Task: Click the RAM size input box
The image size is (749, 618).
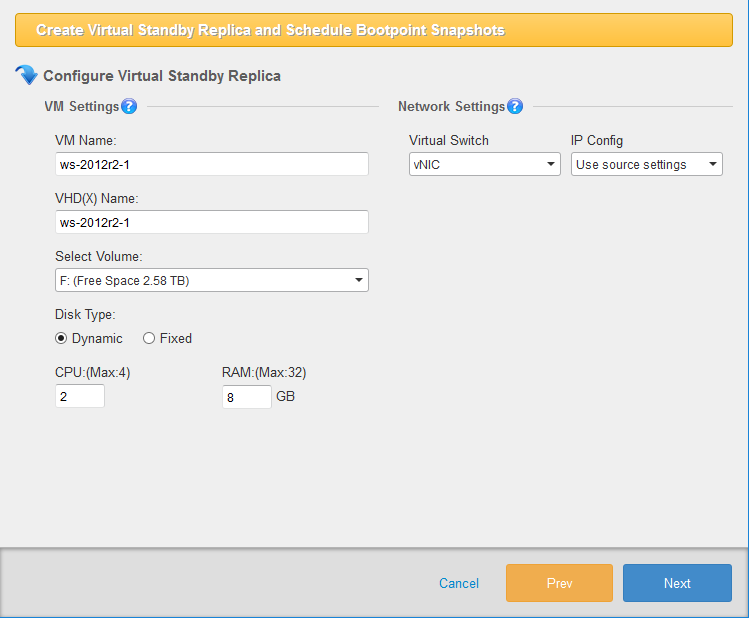Action: coord(246,397)
